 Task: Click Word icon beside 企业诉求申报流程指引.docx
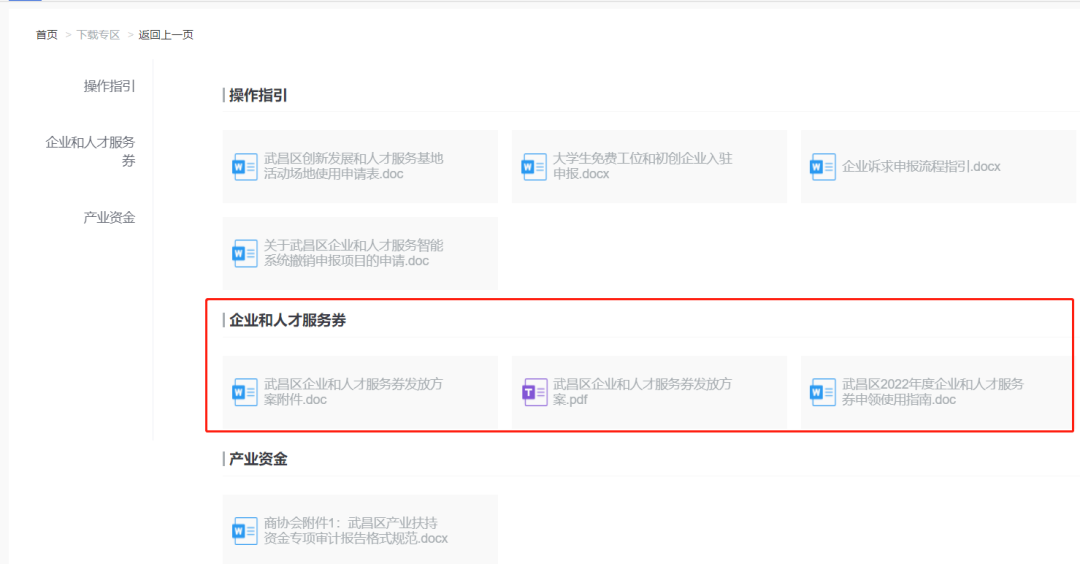tap(823, 166)
